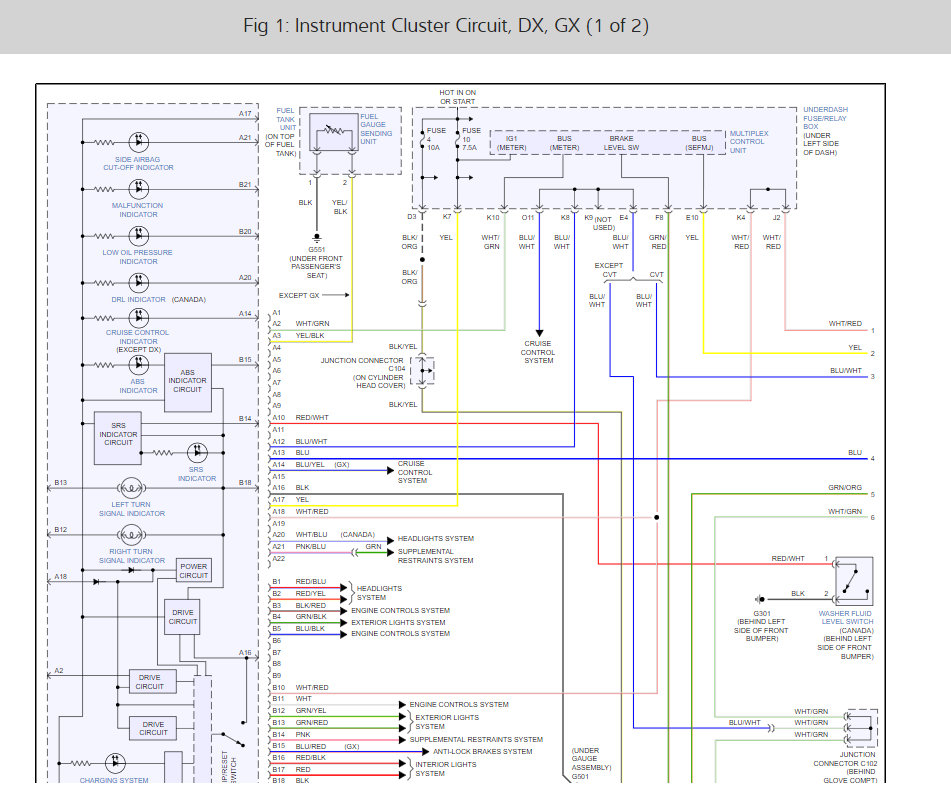This screenshot has height=801, width=951.
Task: Click the 'ANTI-LOCK BRAKES SYSTEM' label
Action: [x=483, y=751]
